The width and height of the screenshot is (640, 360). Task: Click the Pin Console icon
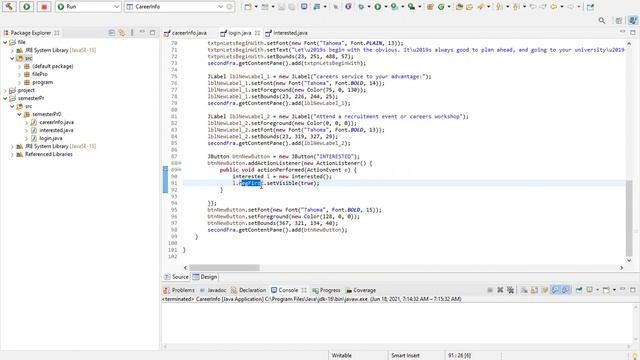click(579, 290)
